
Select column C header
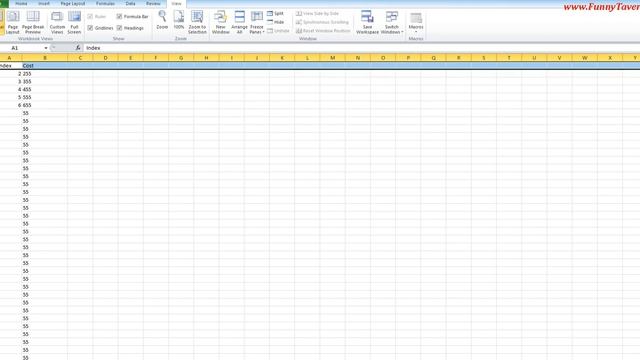pos(80,58)
